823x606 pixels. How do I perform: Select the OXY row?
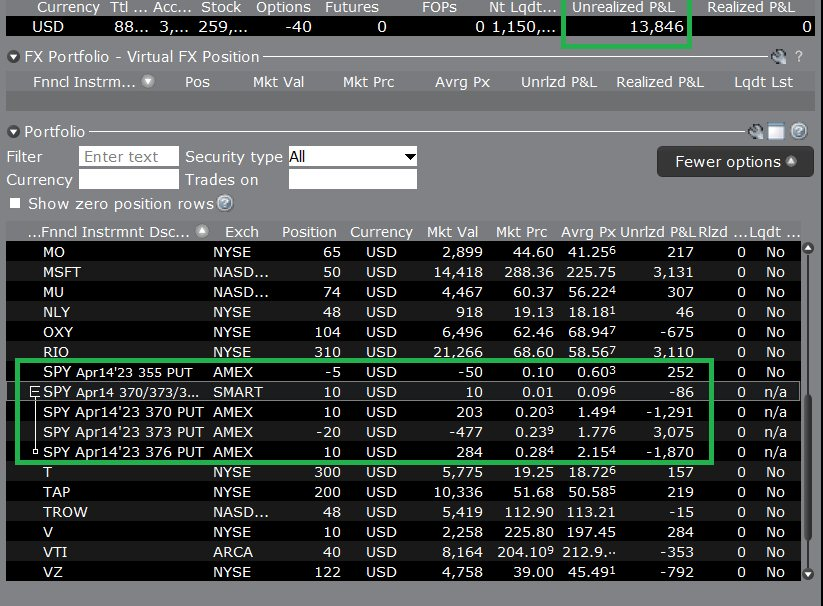[403, 332]
